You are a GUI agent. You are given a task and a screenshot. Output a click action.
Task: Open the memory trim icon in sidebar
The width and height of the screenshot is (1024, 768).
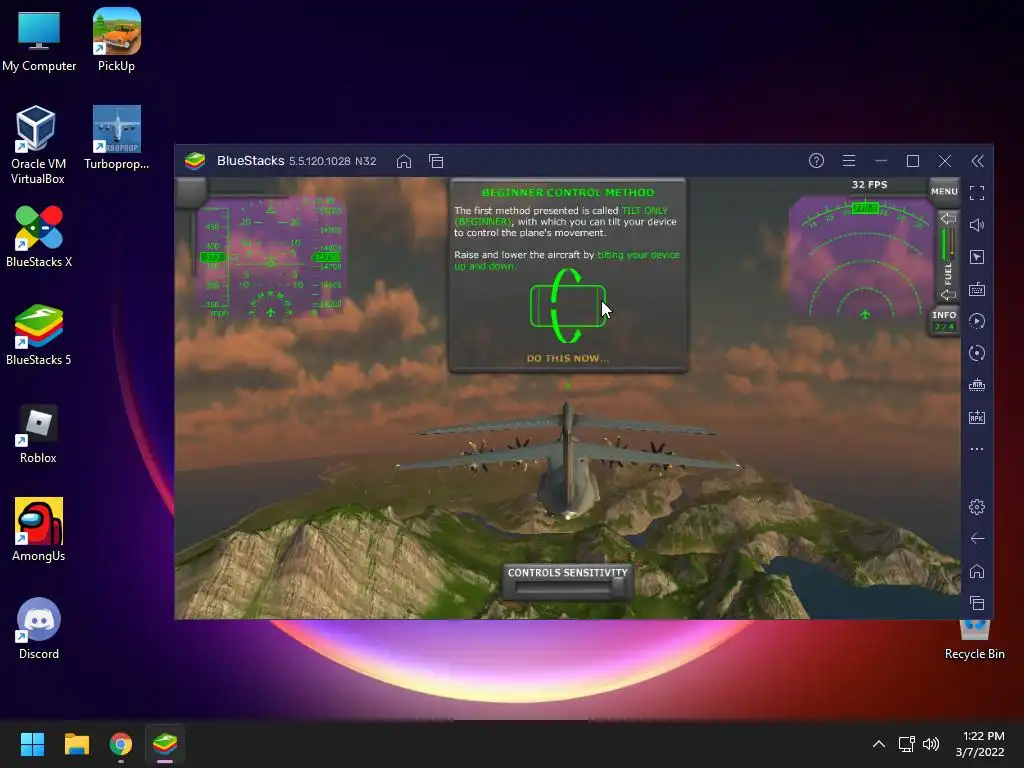pos(977,385)
